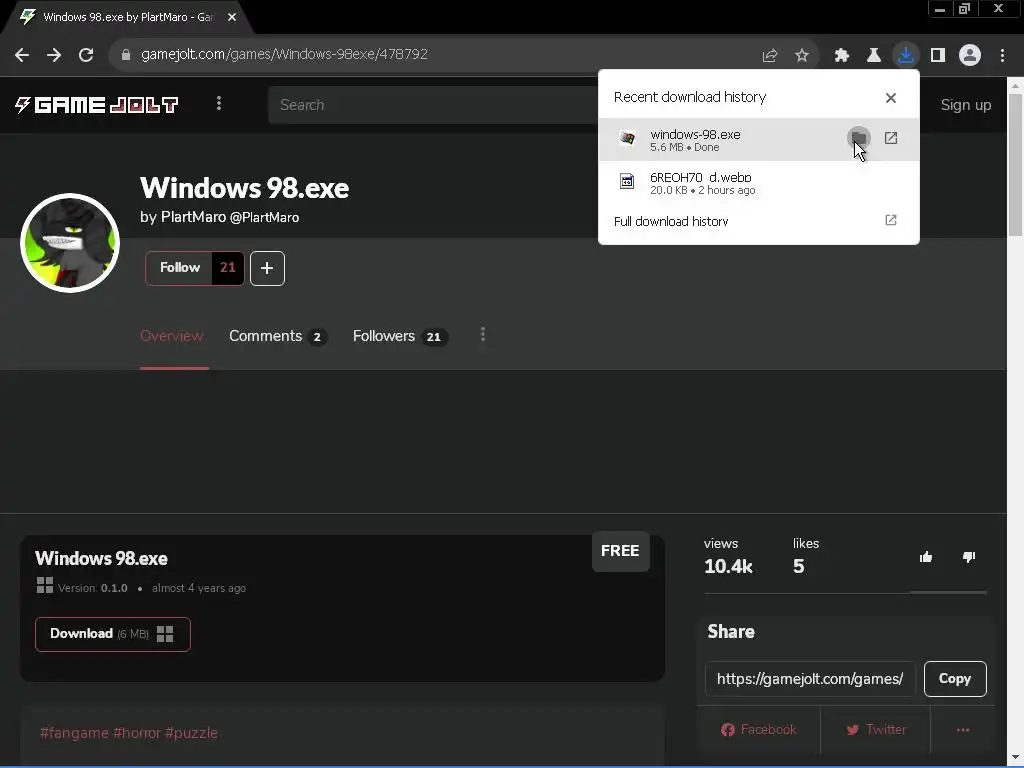The height and width of the screenshot is (768, 1024).
Task: Focus the Game Jolt Search field
Action: (432, 105)
